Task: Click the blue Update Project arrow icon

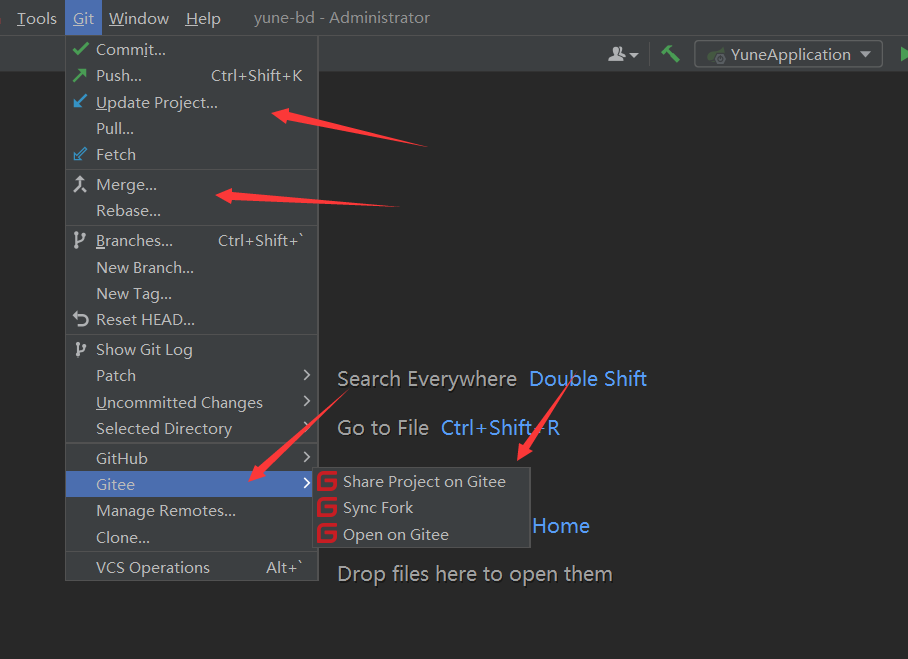Action: [80, 101]
